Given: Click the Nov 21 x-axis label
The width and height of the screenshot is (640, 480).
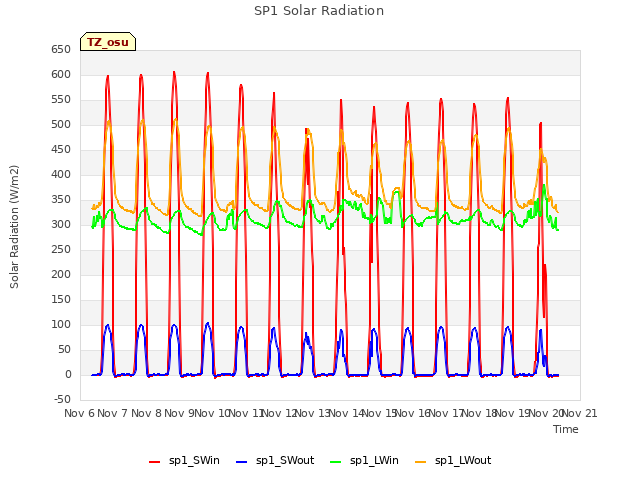Looking at the screenshot, I should coord(580,413).
